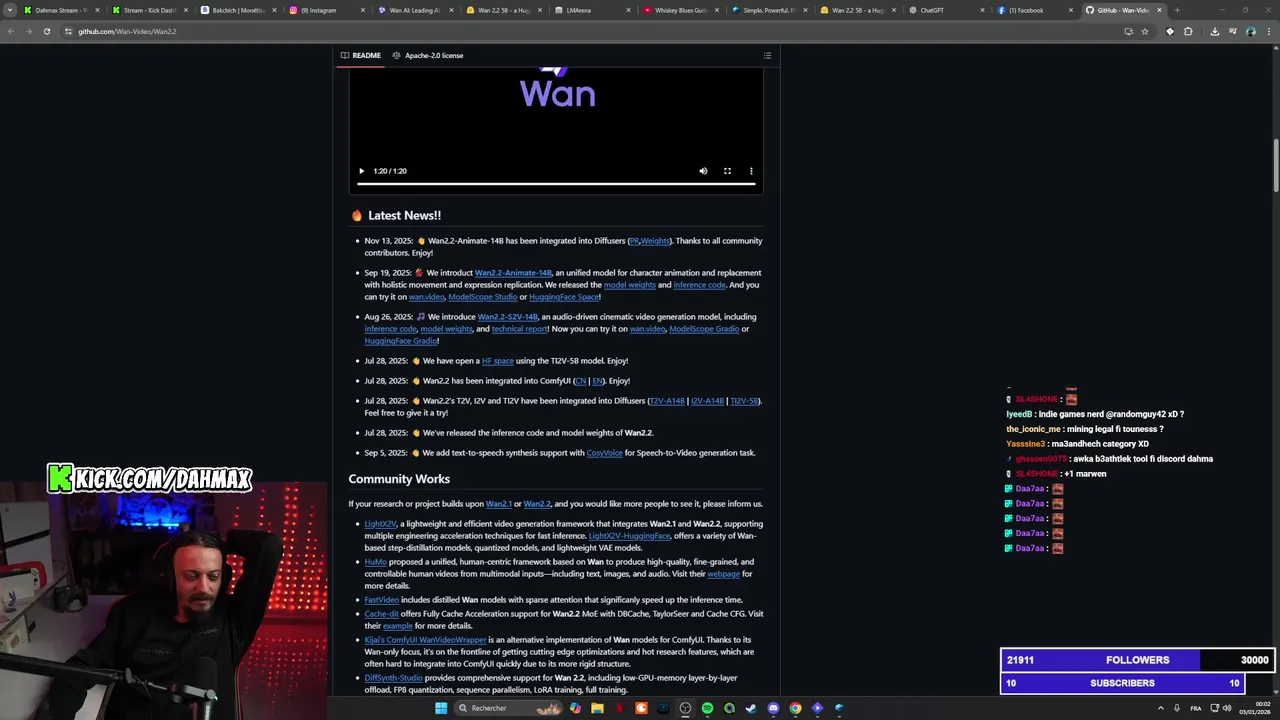Open Kijai's ComfyUI WanVideoWrapper link
The image size is (1280, 720).
[x=425, y=640]
